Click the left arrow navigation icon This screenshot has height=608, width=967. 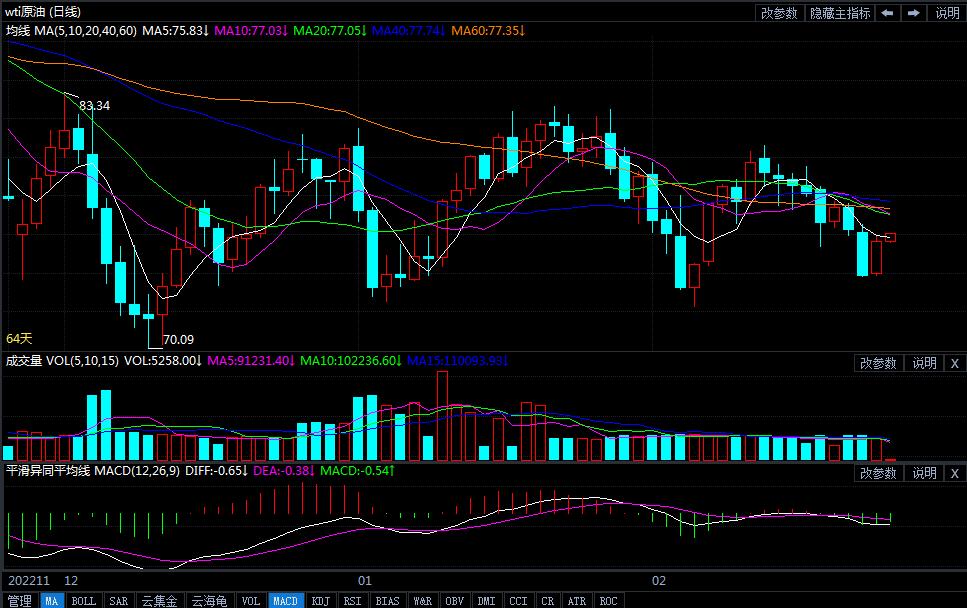coord(888,13)
